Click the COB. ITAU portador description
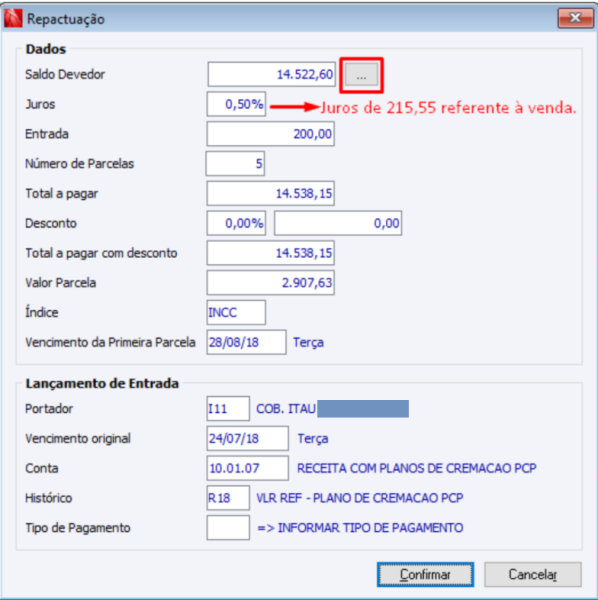The image size is (598, 600). pyautogui.click(x=286, y=409)
